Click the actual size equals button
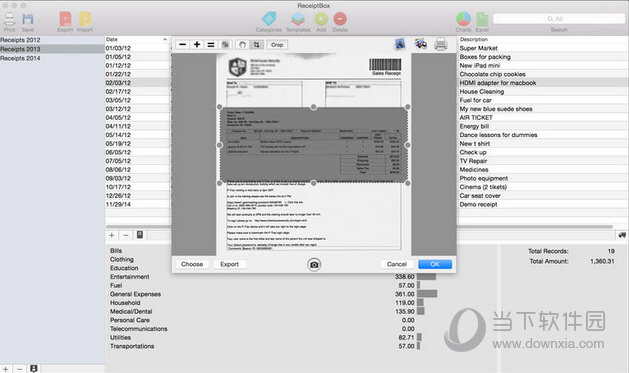629x373 pixels. (211, 45)
